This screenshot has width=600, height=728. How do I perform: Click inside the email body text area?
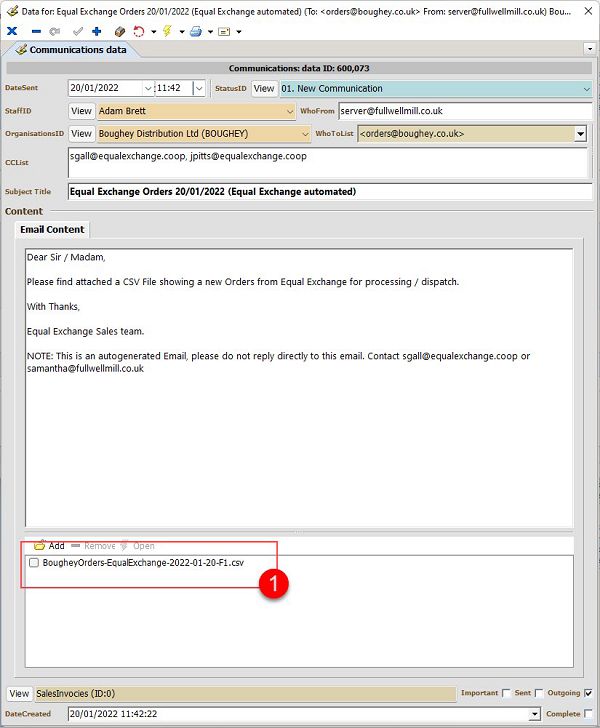tap(299, 387)
